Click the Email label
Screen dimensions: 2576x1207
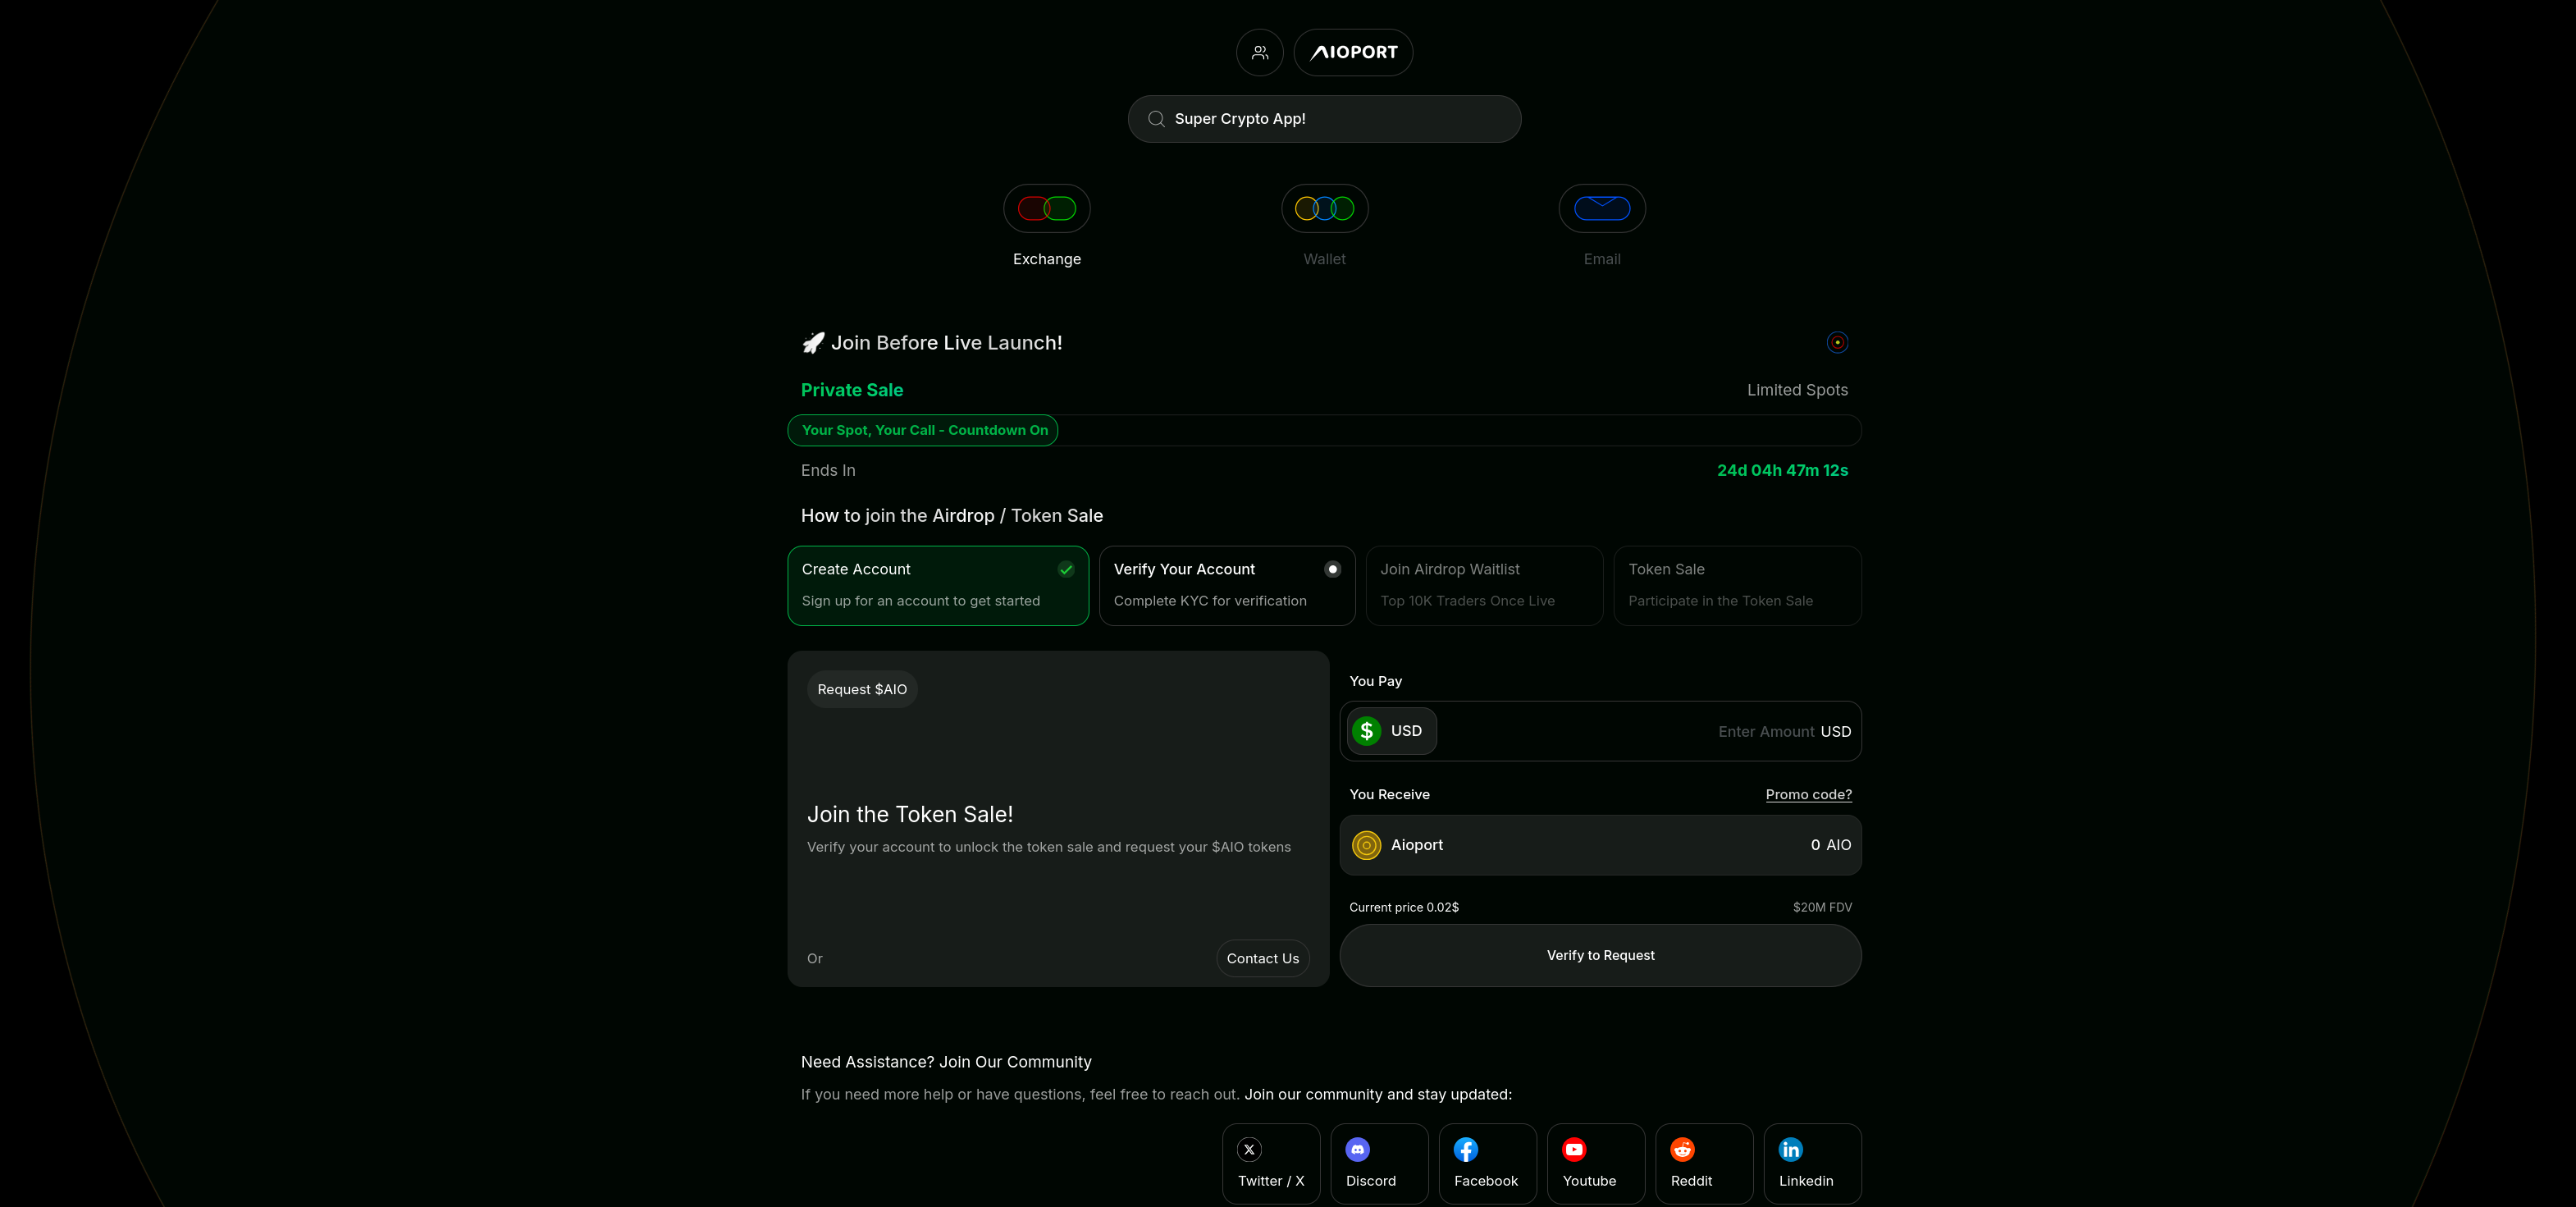[x=1602, y=259]
